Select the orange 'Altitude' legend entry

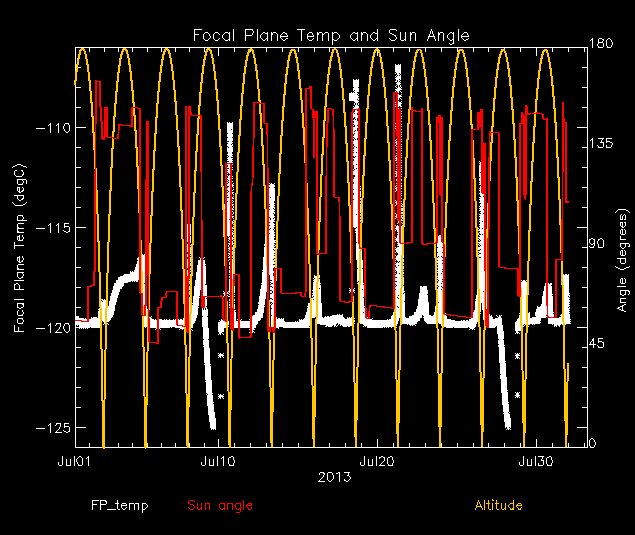pyautogui.click(x=498, y=506)
